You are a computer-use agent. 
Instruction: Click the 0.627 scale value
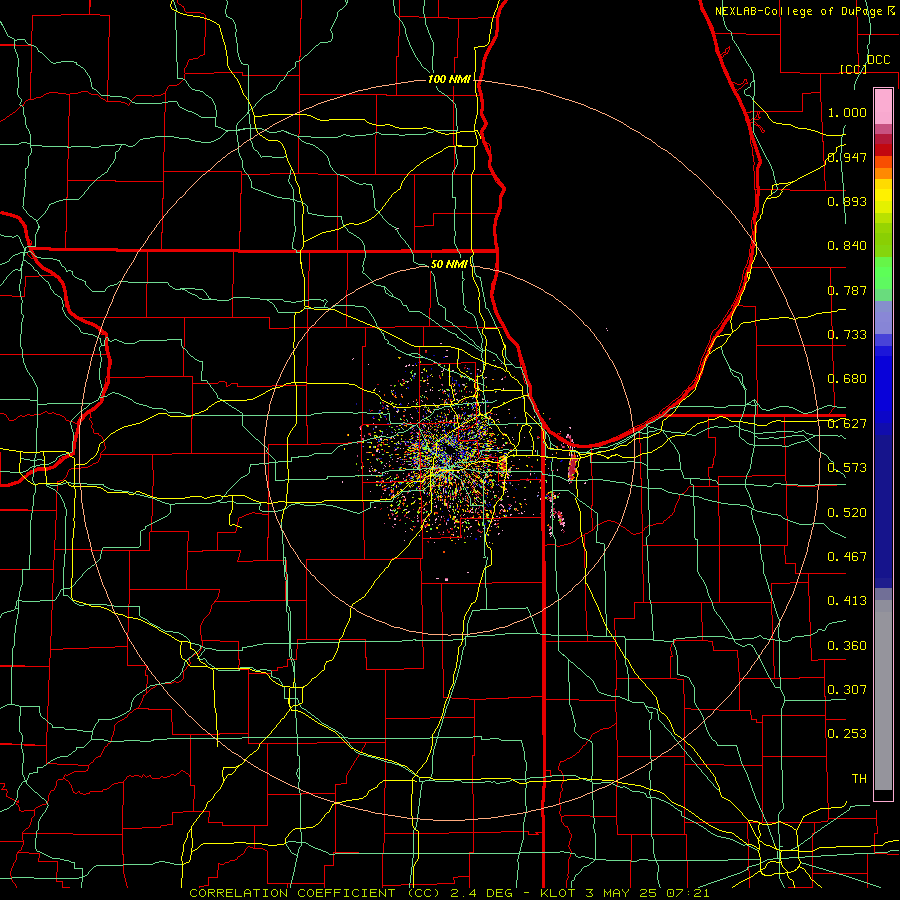click(x=847, y=424)
